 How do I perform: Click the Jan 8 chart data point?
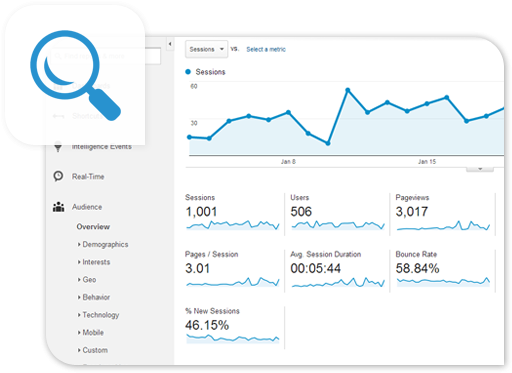click(288, 112)
